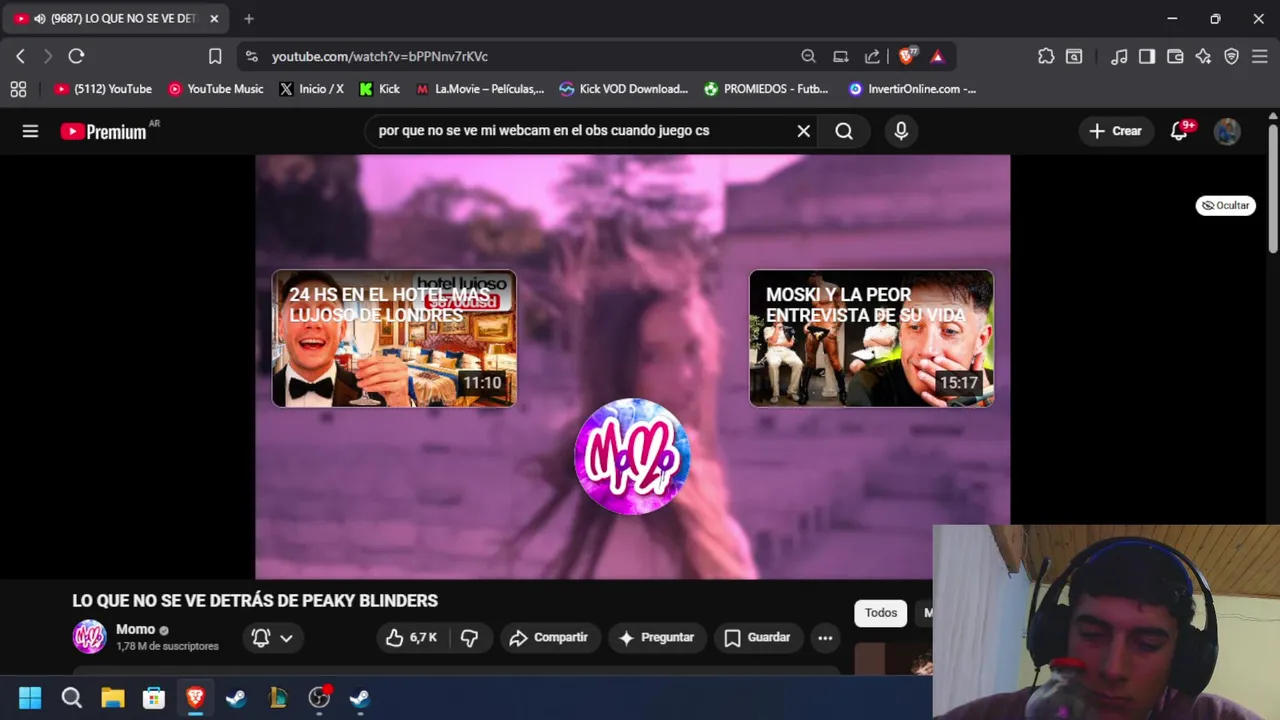Open Leo AI sparkle icon
The height and width of the screenshot is (720, 1280).
point(1203,56)
